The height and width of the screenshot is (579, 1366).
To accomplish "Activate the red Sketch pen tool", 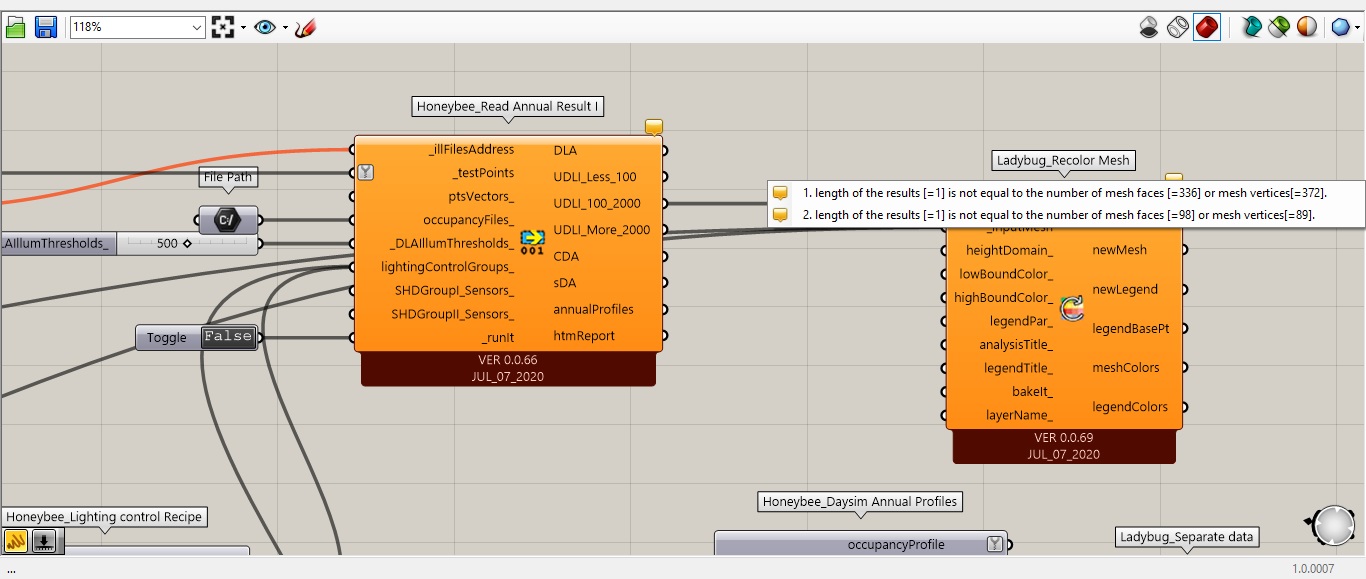I will pos(306,27).
